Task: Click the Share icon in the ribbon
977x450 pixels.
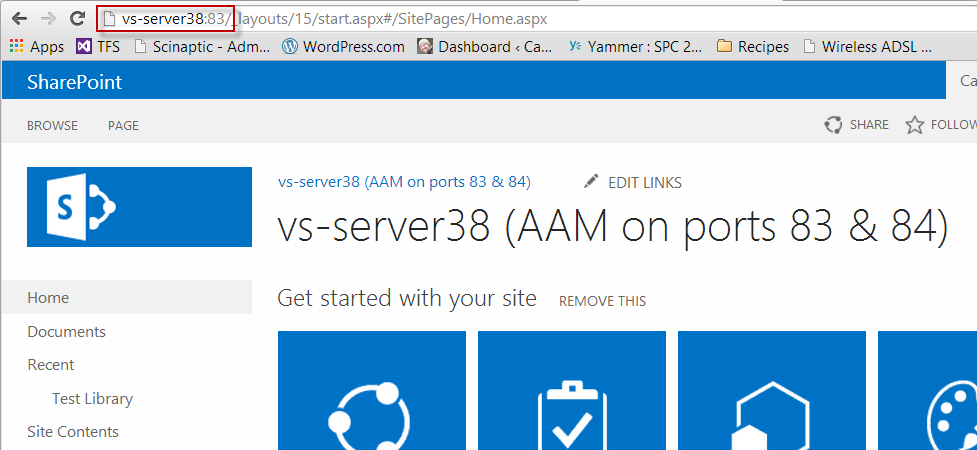Action: (833, 125)
